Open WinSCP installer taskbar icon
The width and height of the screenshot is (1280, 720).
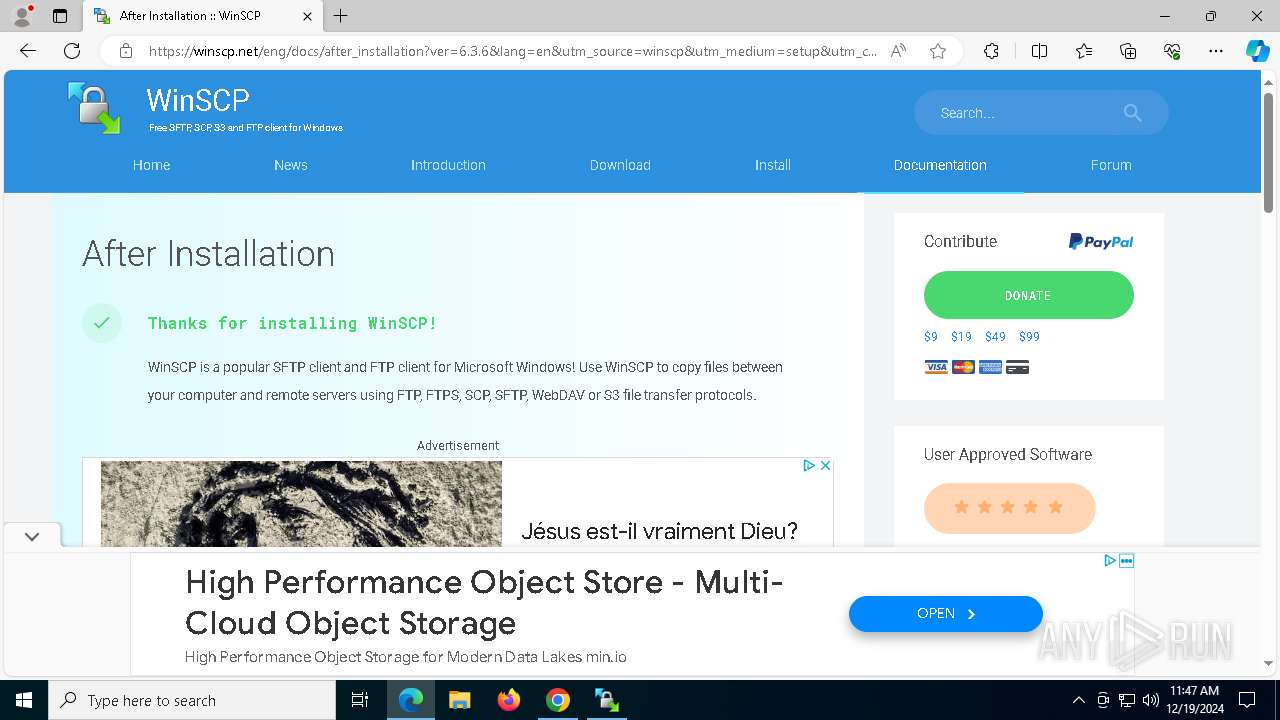(x=607, y=700)
